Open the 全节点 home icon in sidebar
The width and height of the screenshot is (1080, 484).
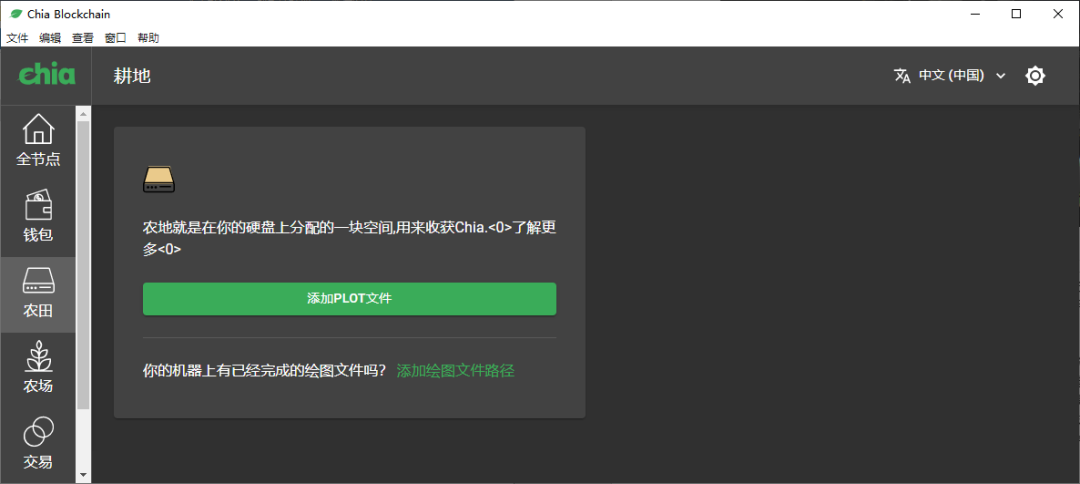(38, 130)
